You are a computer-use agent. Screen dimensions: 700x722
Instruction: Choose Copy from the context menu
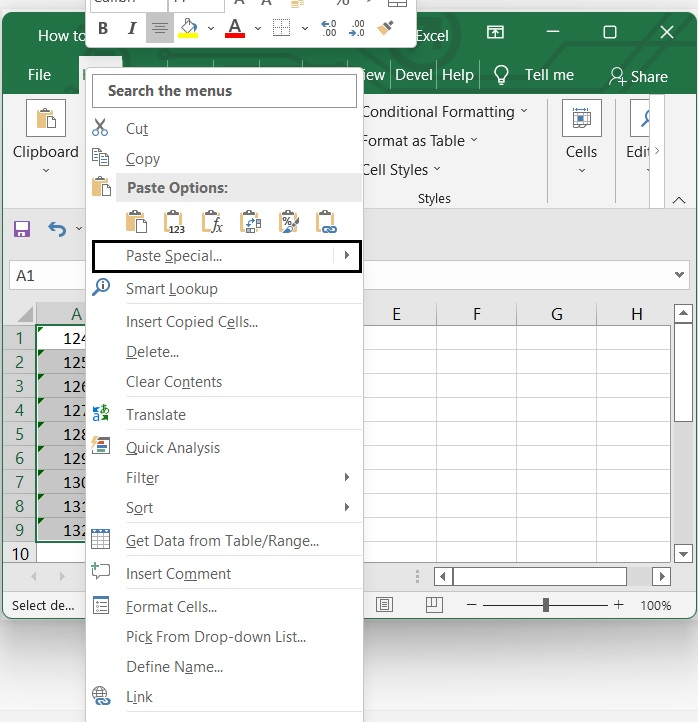tap(224, 158)
